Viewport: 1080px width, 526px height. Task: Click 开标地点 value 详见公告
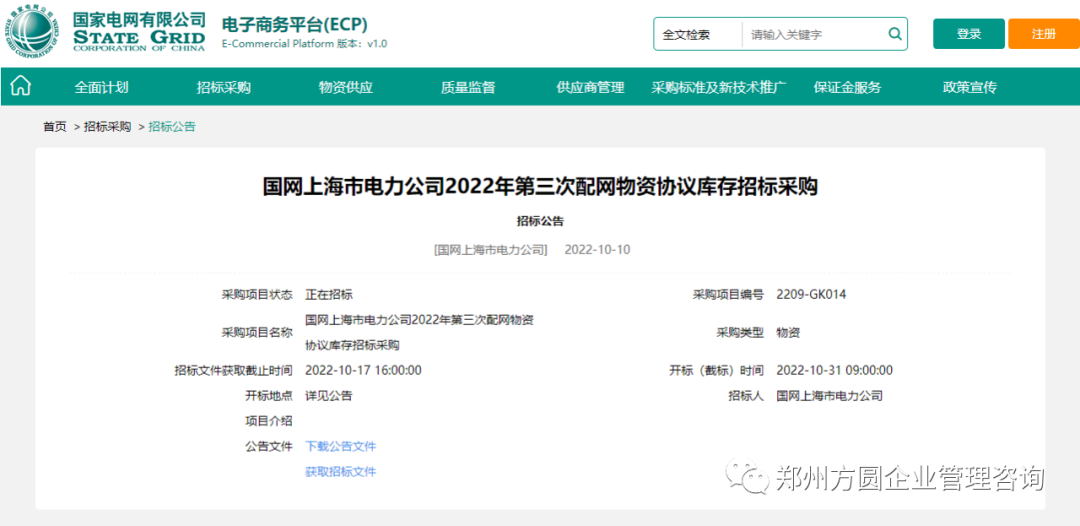pos(329,396)
